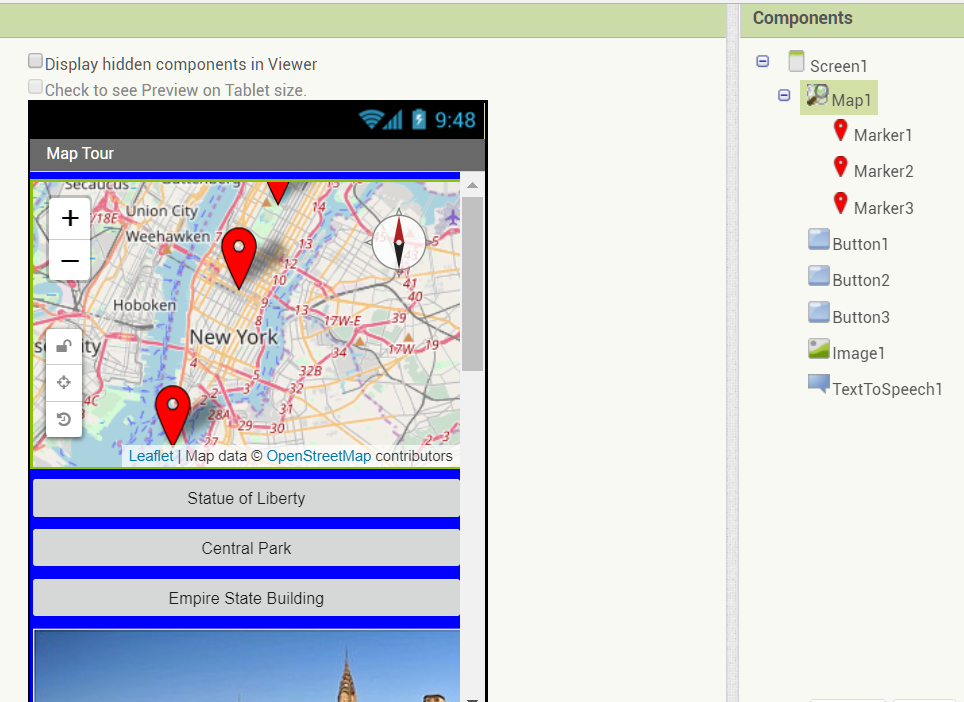Zoom out on the map with minus button
Viewport: 964px width, 702px height.
[x=70, y=261]
